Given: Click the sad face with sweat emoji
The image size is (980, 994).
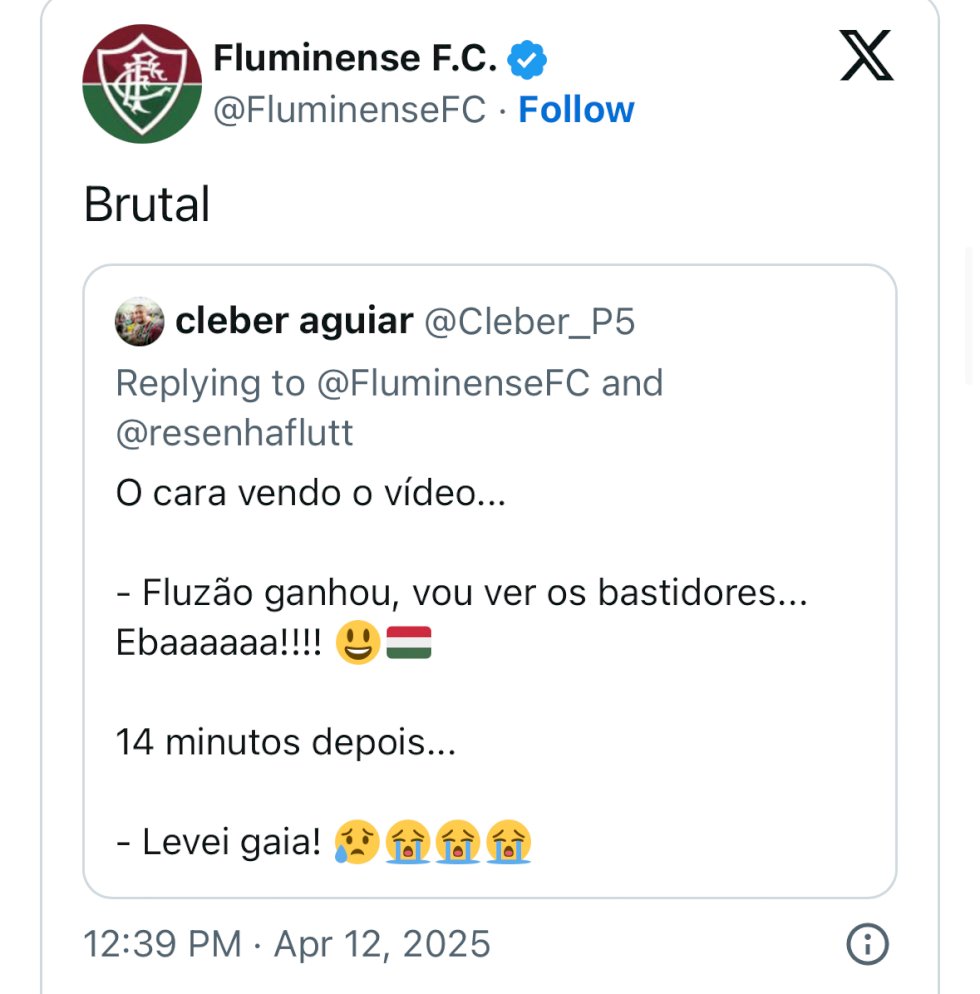Looking at the screenshot, I should [357, 842].
